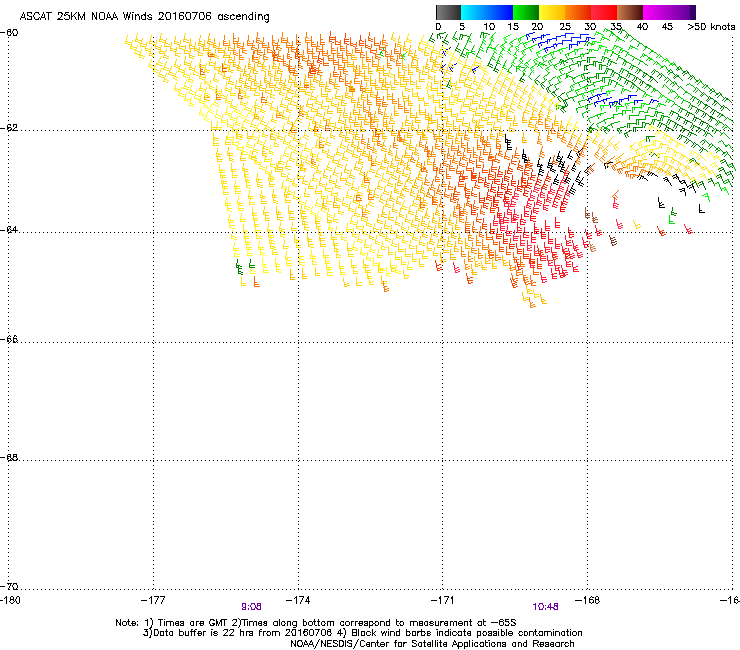Click the magenta 40-45 knots legend swatch
Viewport: 740px width, 650px height.
[x=656, y=12]
